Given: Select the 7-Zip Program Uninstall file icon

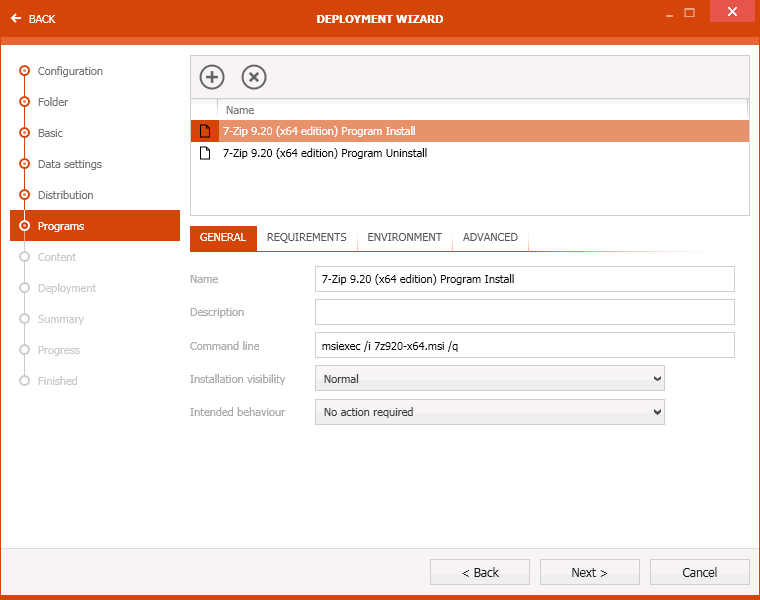Looking at the screenshot, I should 204,153.
